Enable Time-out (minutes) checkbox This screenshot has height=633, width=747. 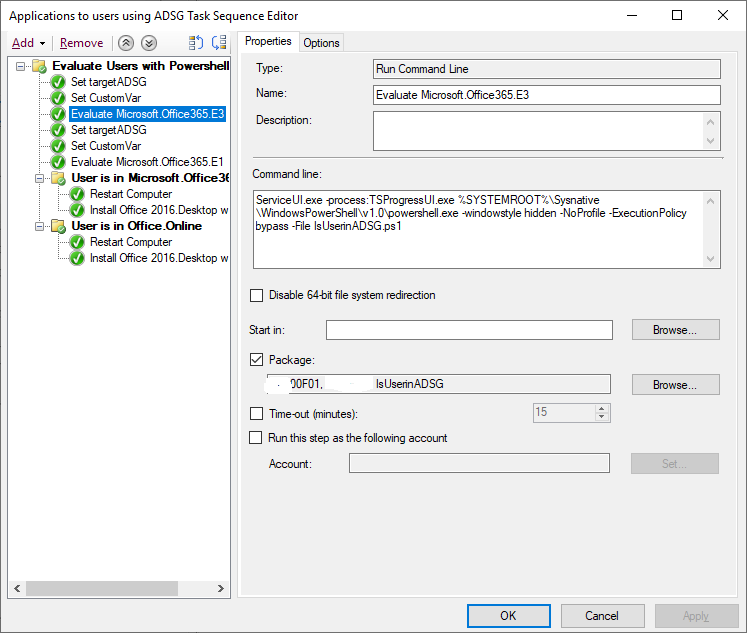(256, 413)
